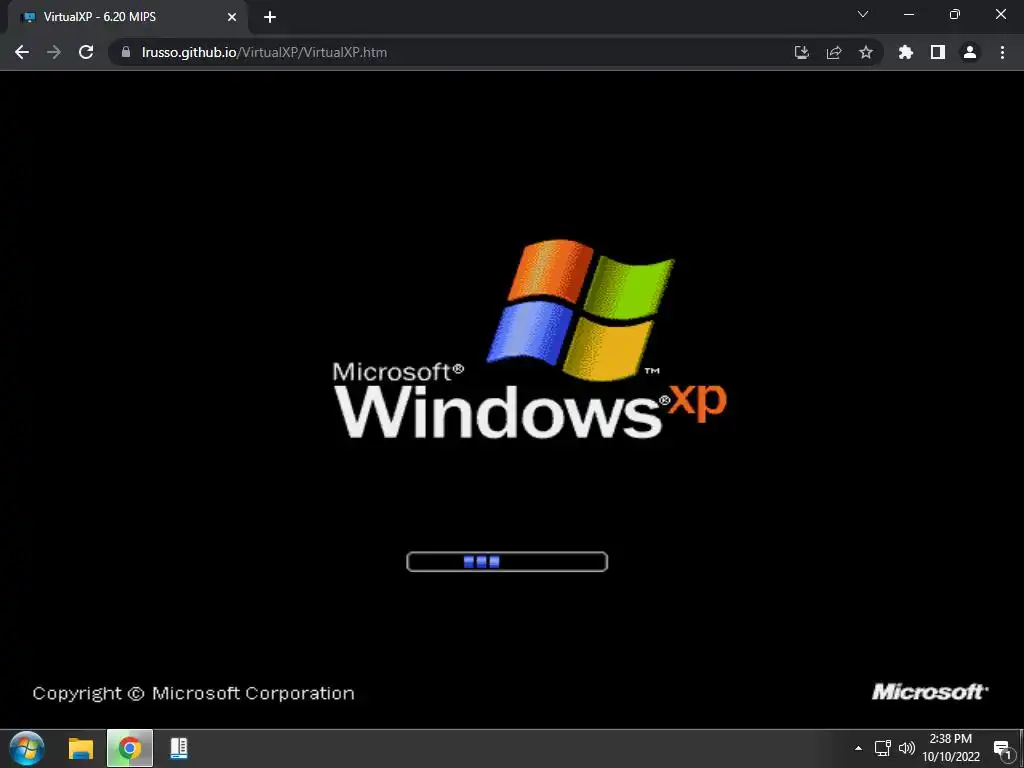
Task: Open the notification center icon
Action: click(x=1002, y=749)
